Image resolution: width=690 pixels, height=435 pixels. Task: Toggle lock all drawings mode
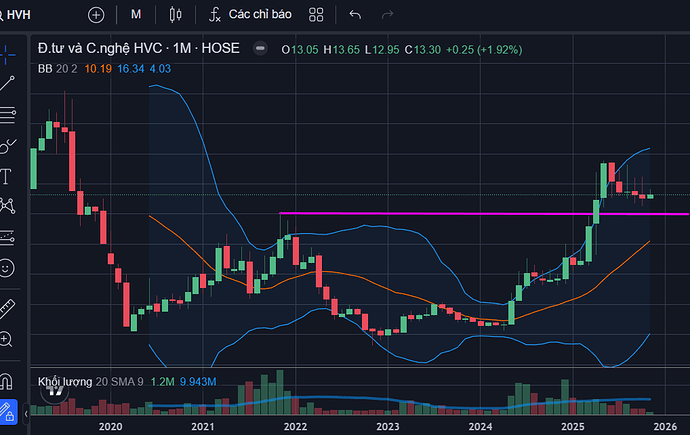click(x=8, y=412)
